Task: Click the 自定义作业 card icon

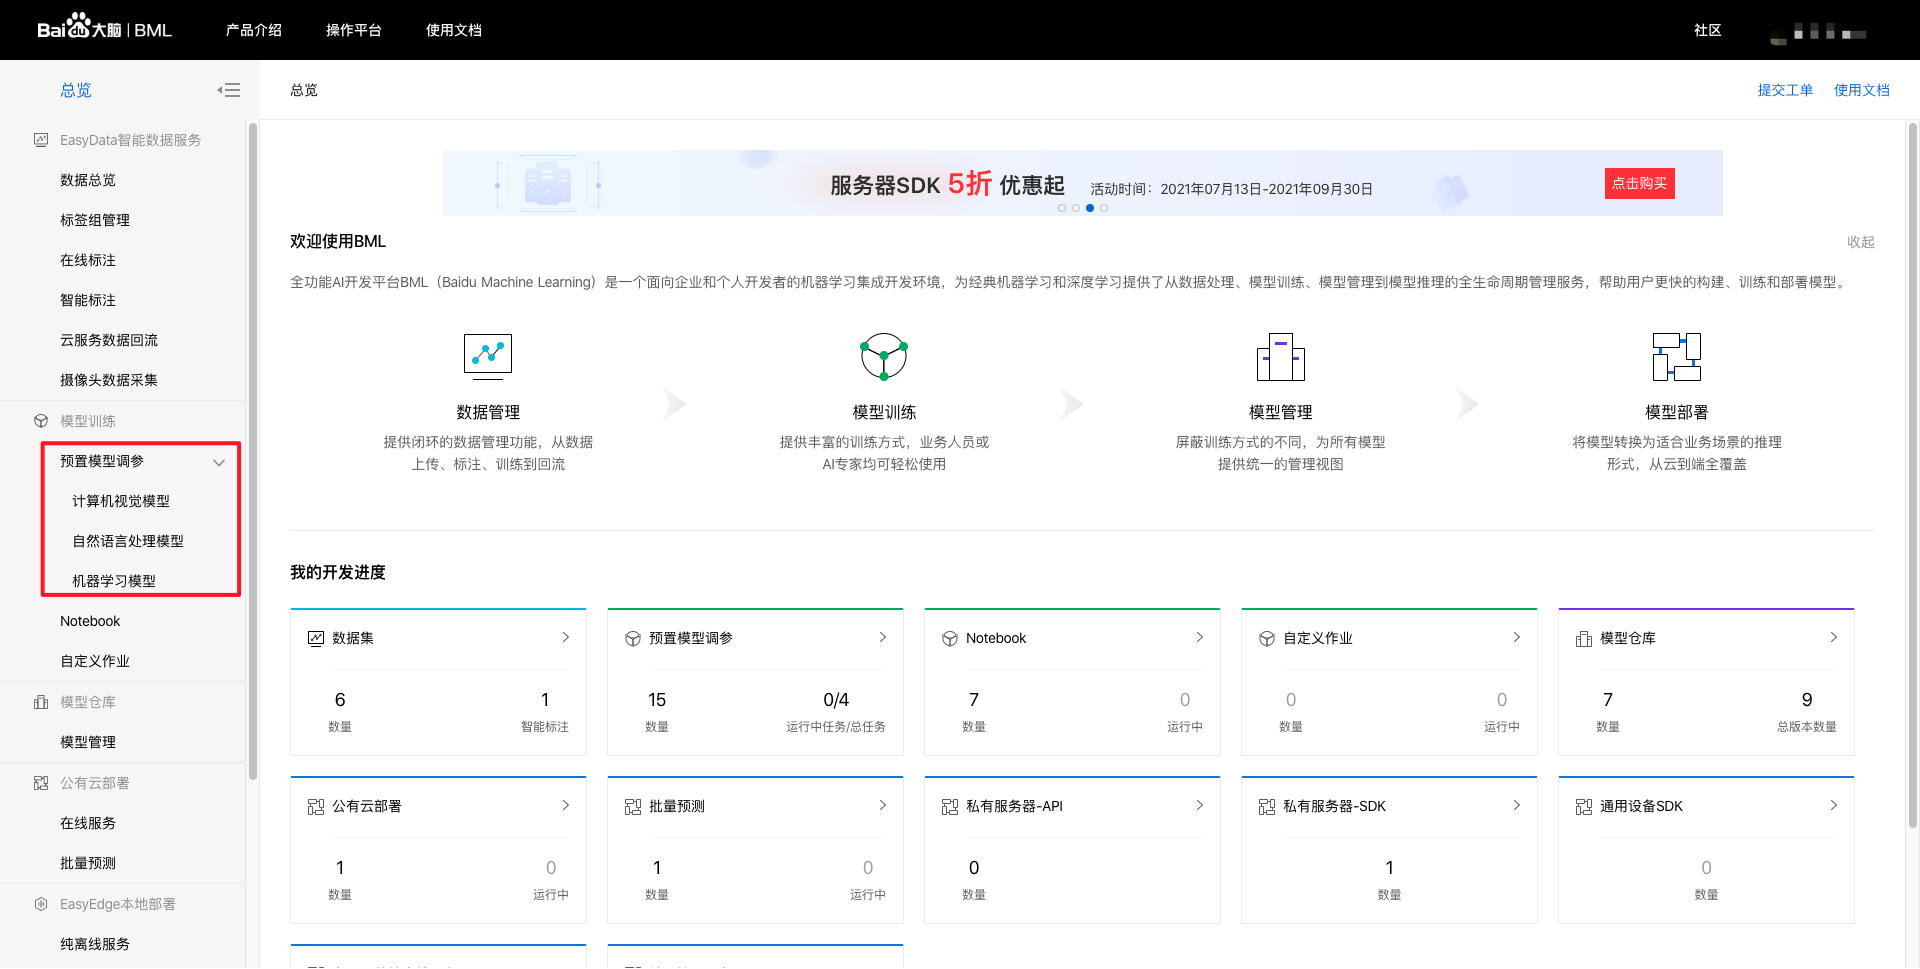Action: click(x=1267, y=638)
